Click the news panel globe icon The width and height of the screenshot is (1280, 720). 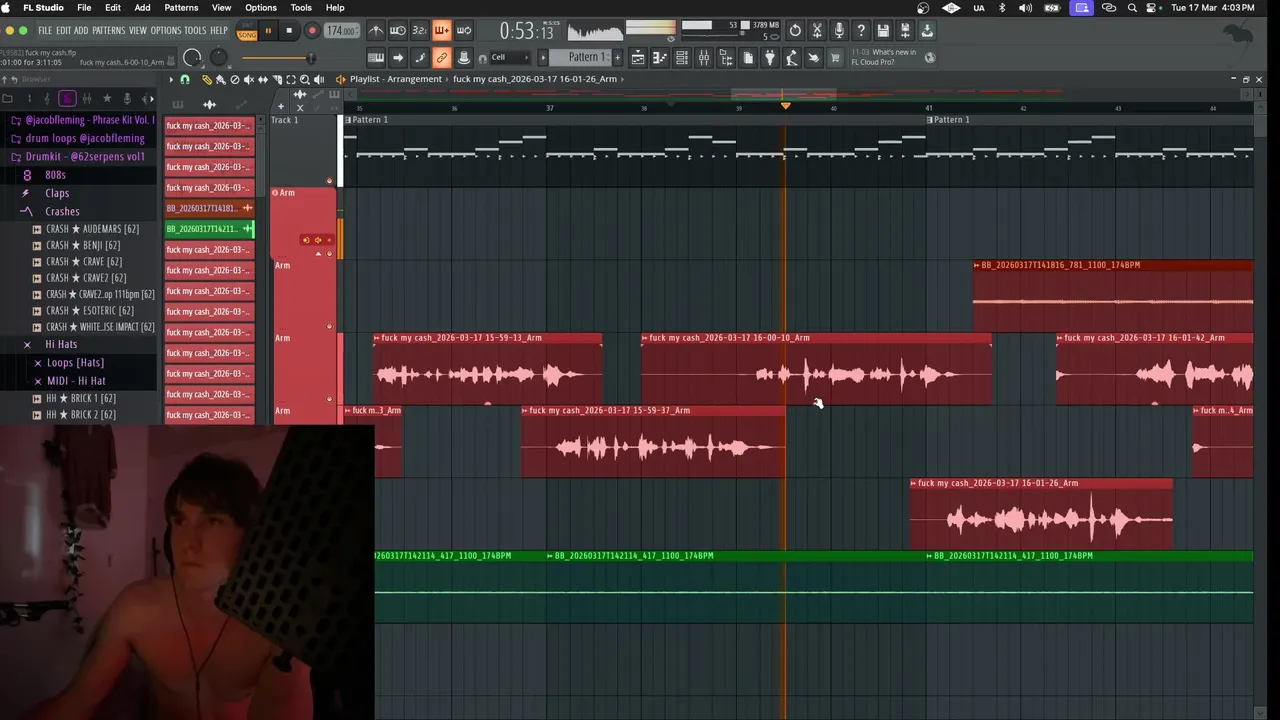click(930, 58)
